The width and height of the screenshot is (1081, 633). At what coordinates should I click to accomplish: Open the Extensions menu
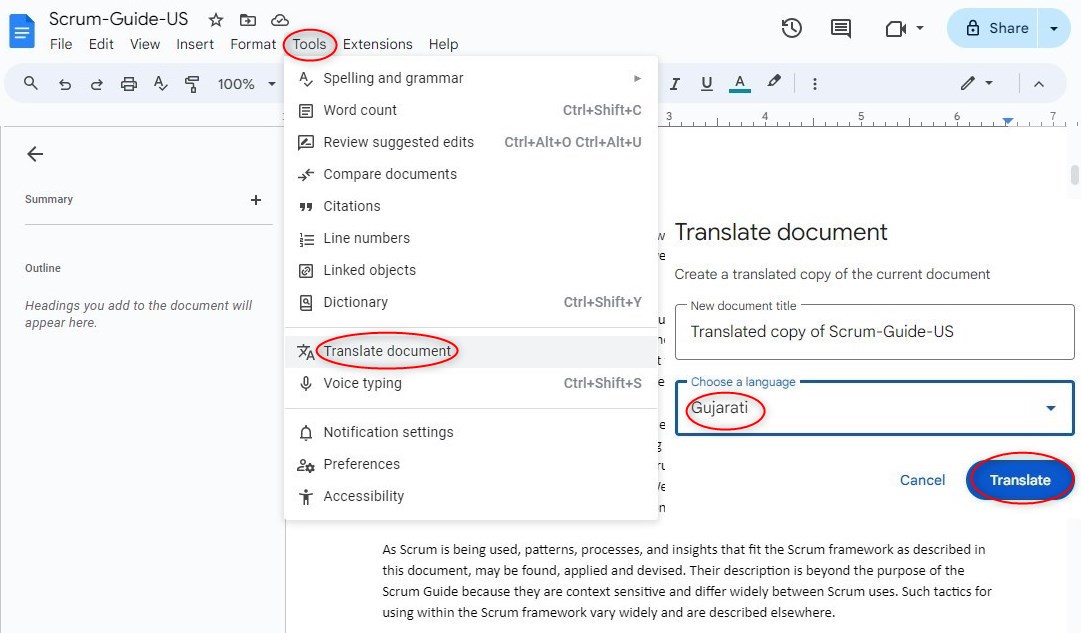point(377,44)
